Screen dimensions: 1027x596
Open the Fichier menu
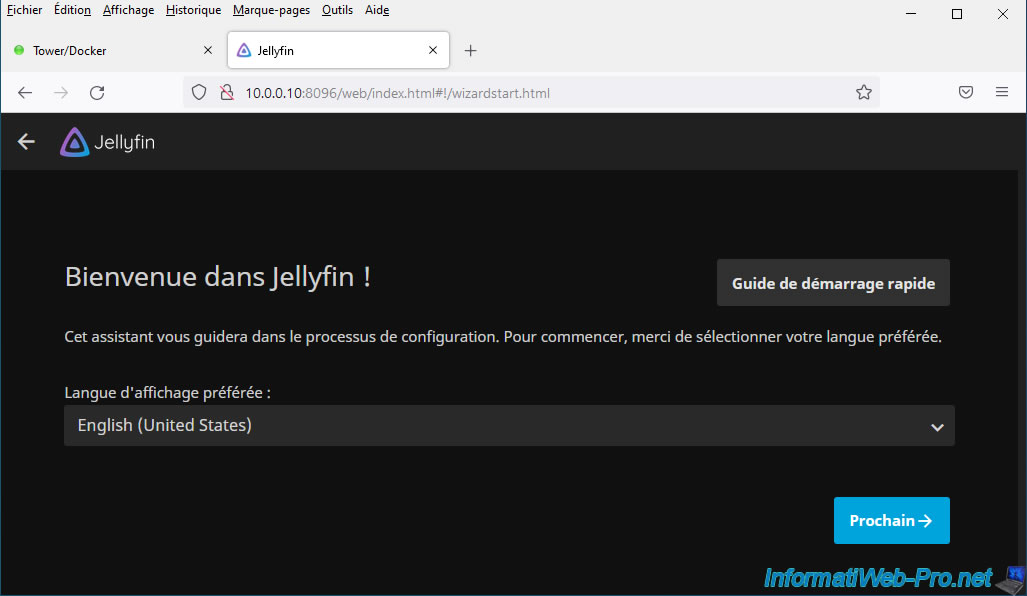point(24,10)
